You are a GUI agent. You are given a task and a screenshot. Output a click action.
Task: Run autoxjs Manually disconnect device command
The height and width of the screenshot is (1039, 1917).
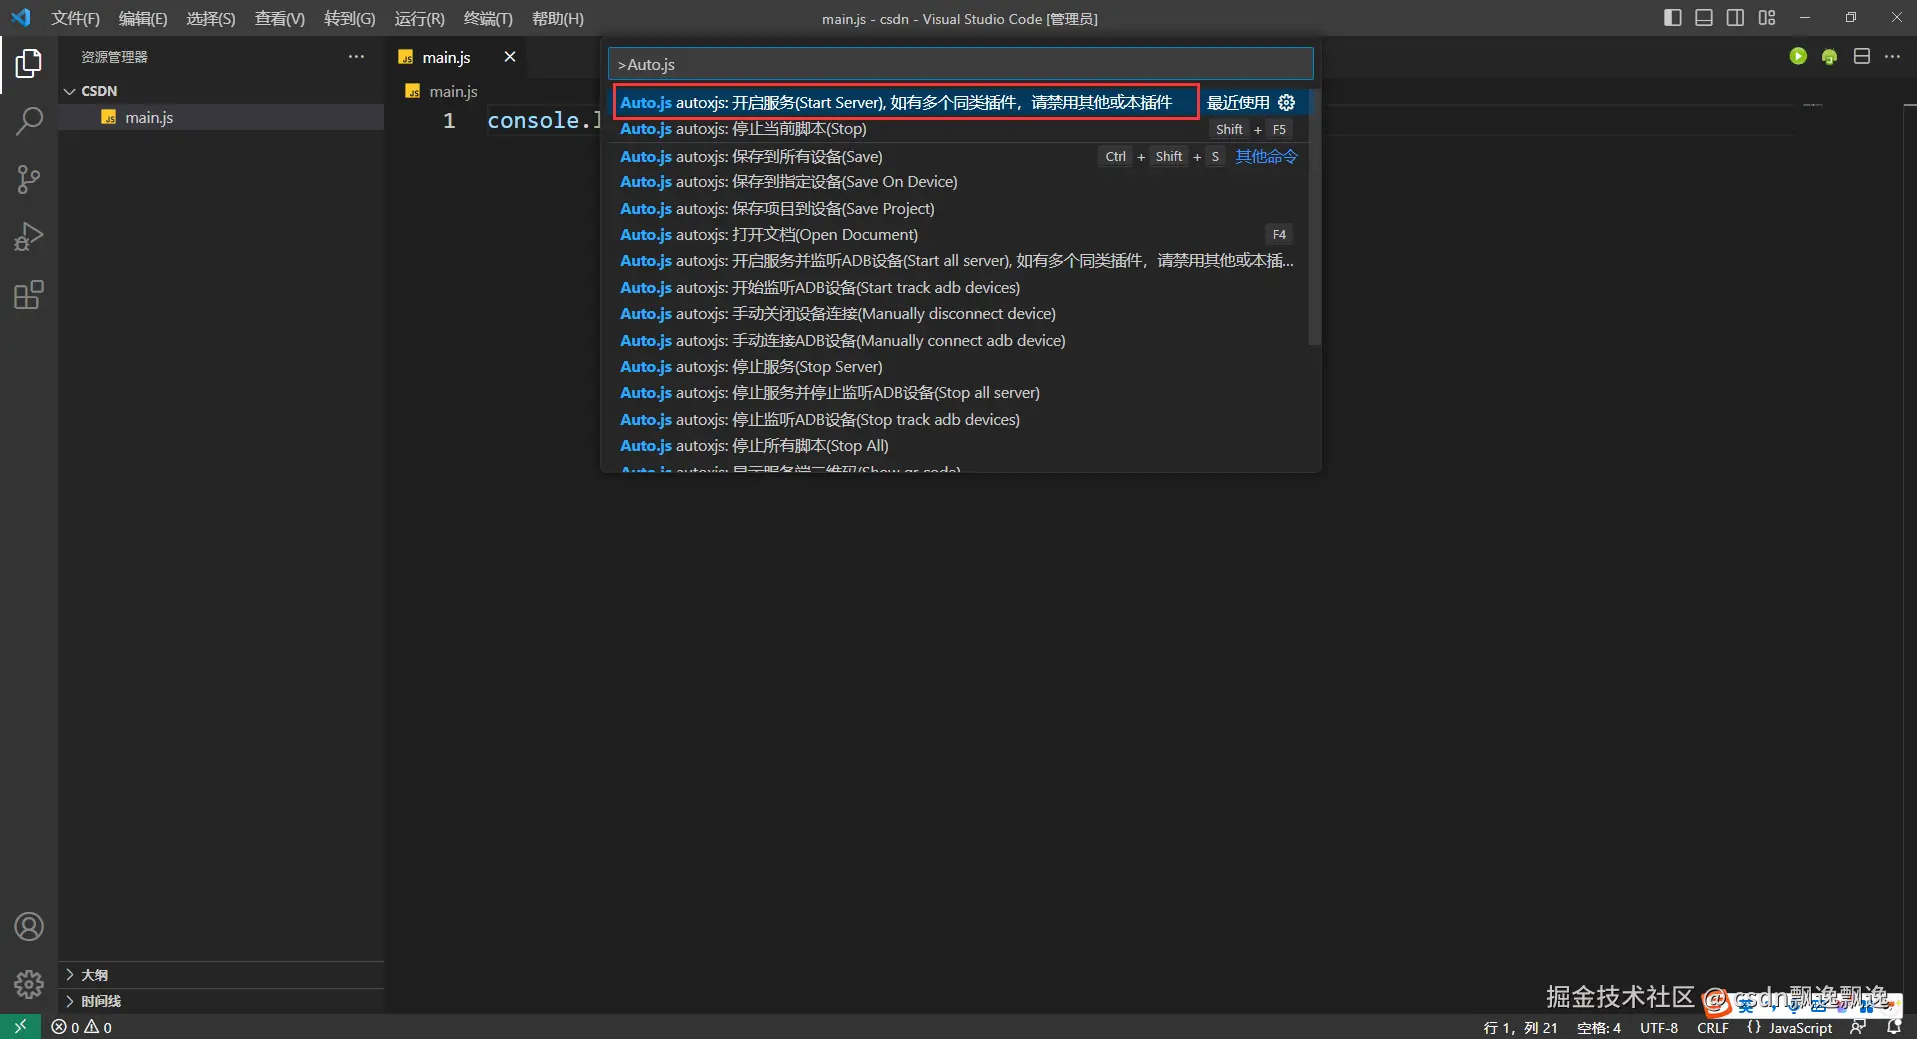pos(958,314)
